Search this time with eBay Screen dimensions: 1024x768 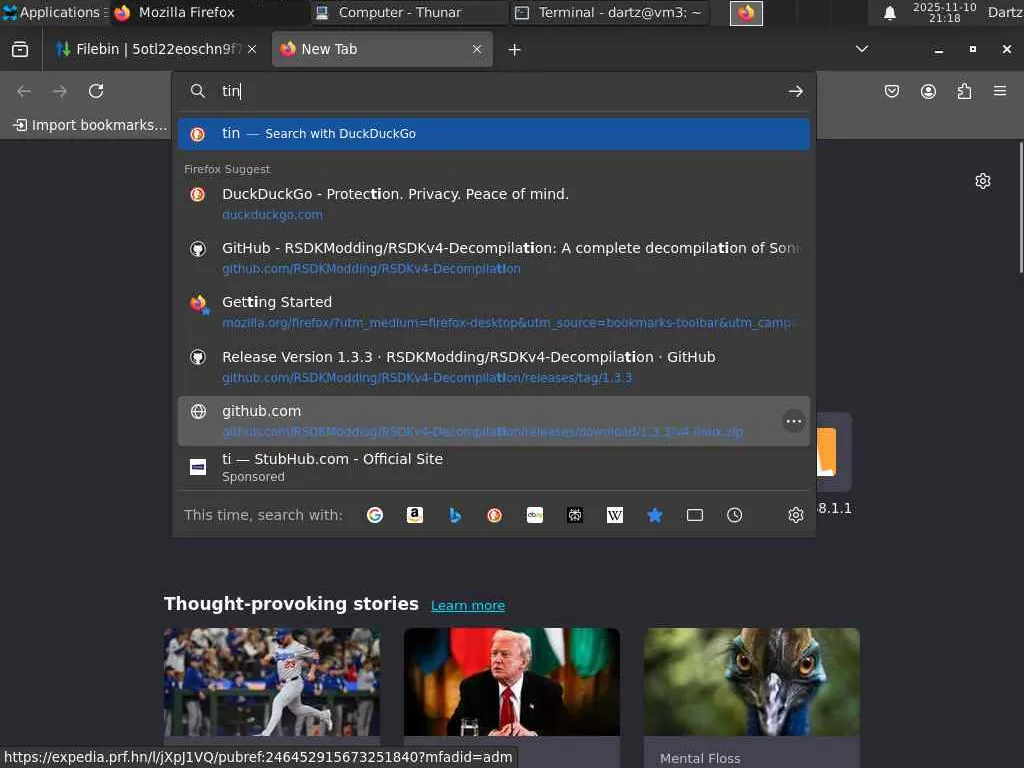535,515
